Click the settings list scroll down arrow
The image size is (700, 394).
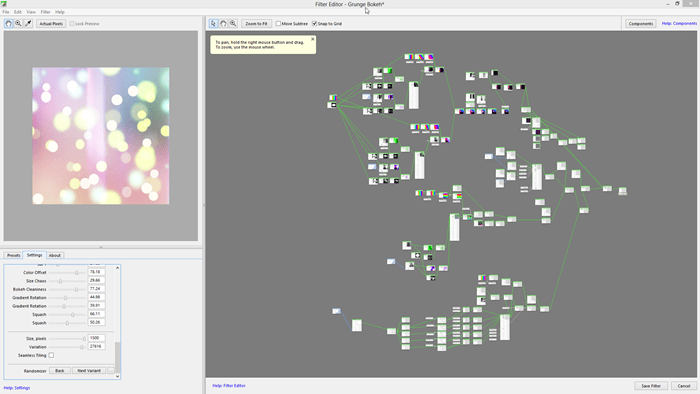pos(117,376)
